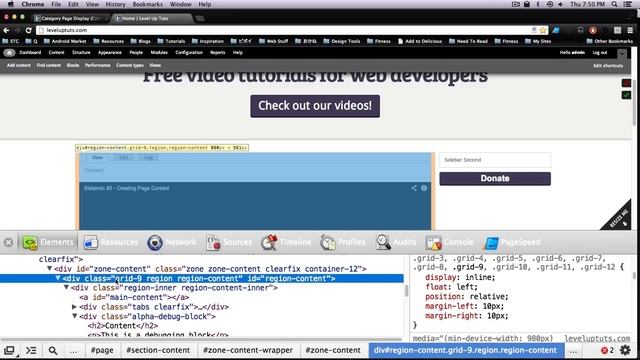Open the Timeline panel
Screen dimensions: 640x360
[x=286, y=242]
